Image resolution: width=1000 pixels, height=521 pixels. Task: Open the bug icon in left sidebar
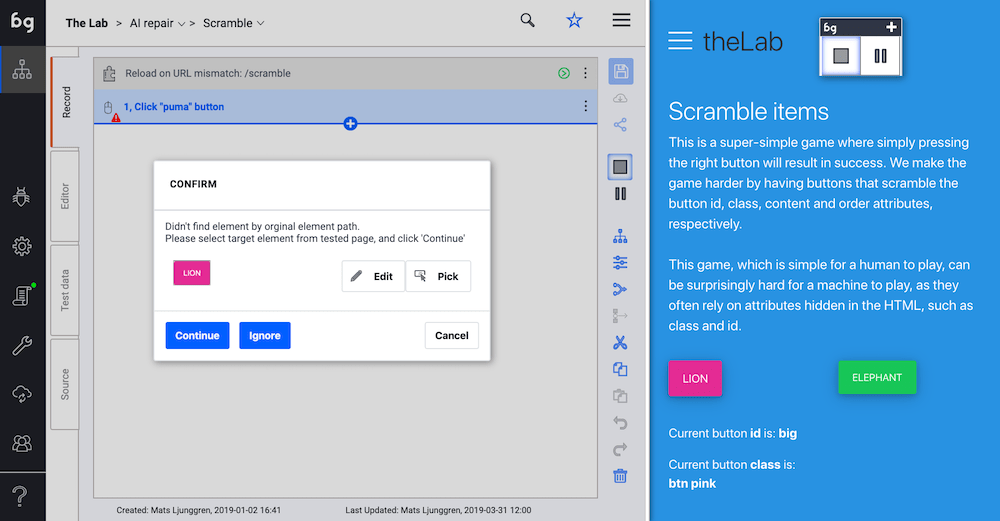tap(22, 197)
